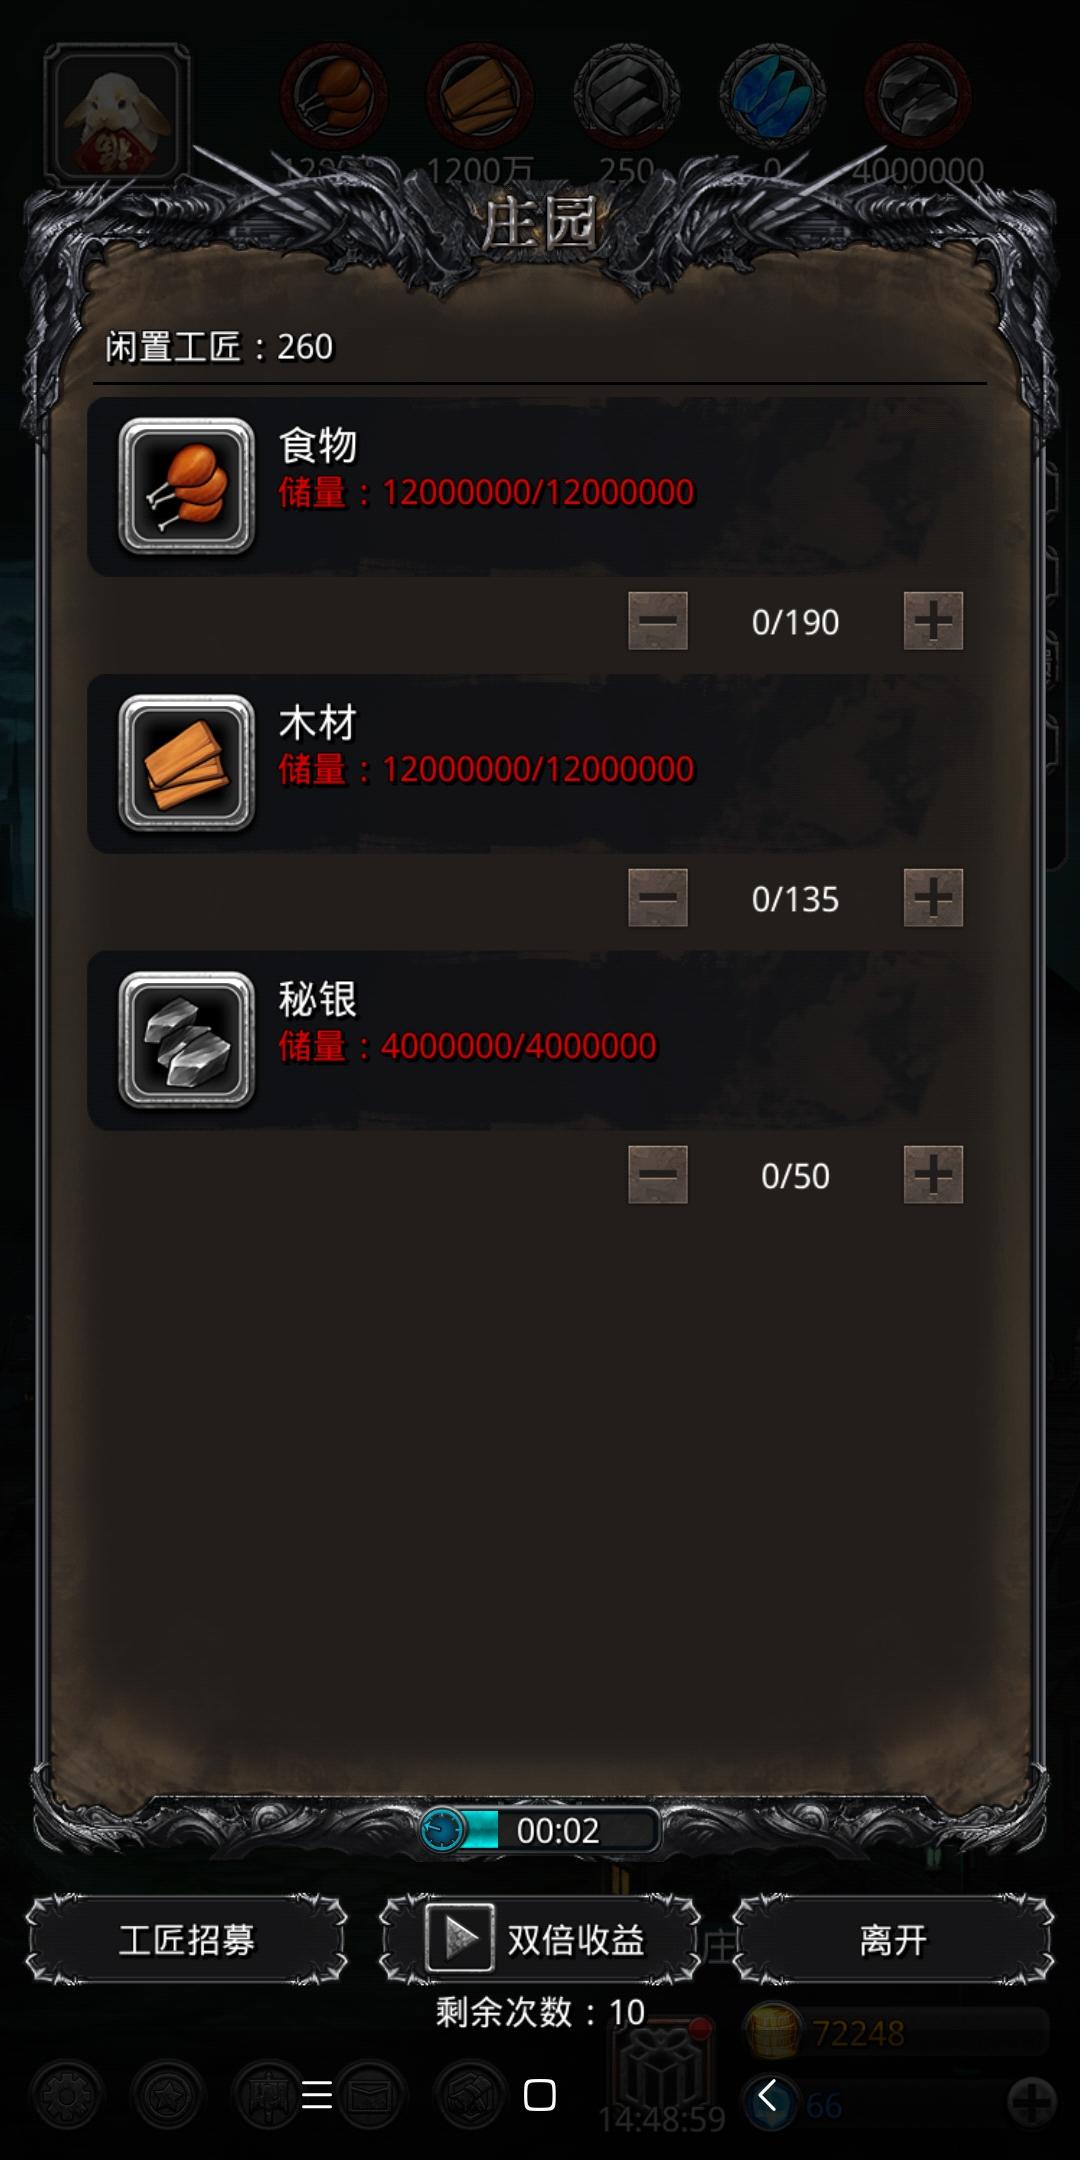The height and width of the screenshot is (2160, 1080).
Task: Tap the mithril ore icon
Action: pyautogui.click(x=187, y=1040)
